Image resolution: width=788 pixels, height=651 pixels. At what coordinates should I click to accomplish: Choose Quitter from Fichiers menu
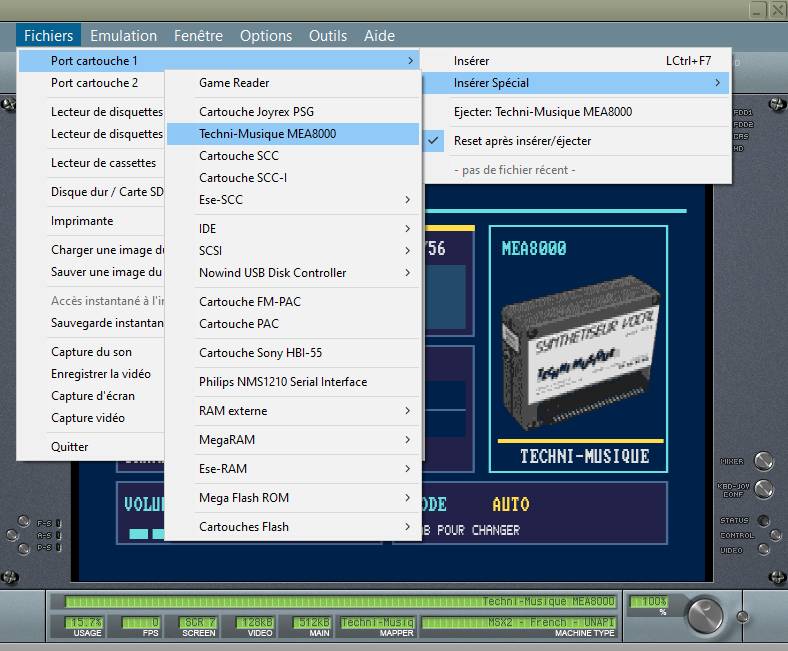point(91,447)
